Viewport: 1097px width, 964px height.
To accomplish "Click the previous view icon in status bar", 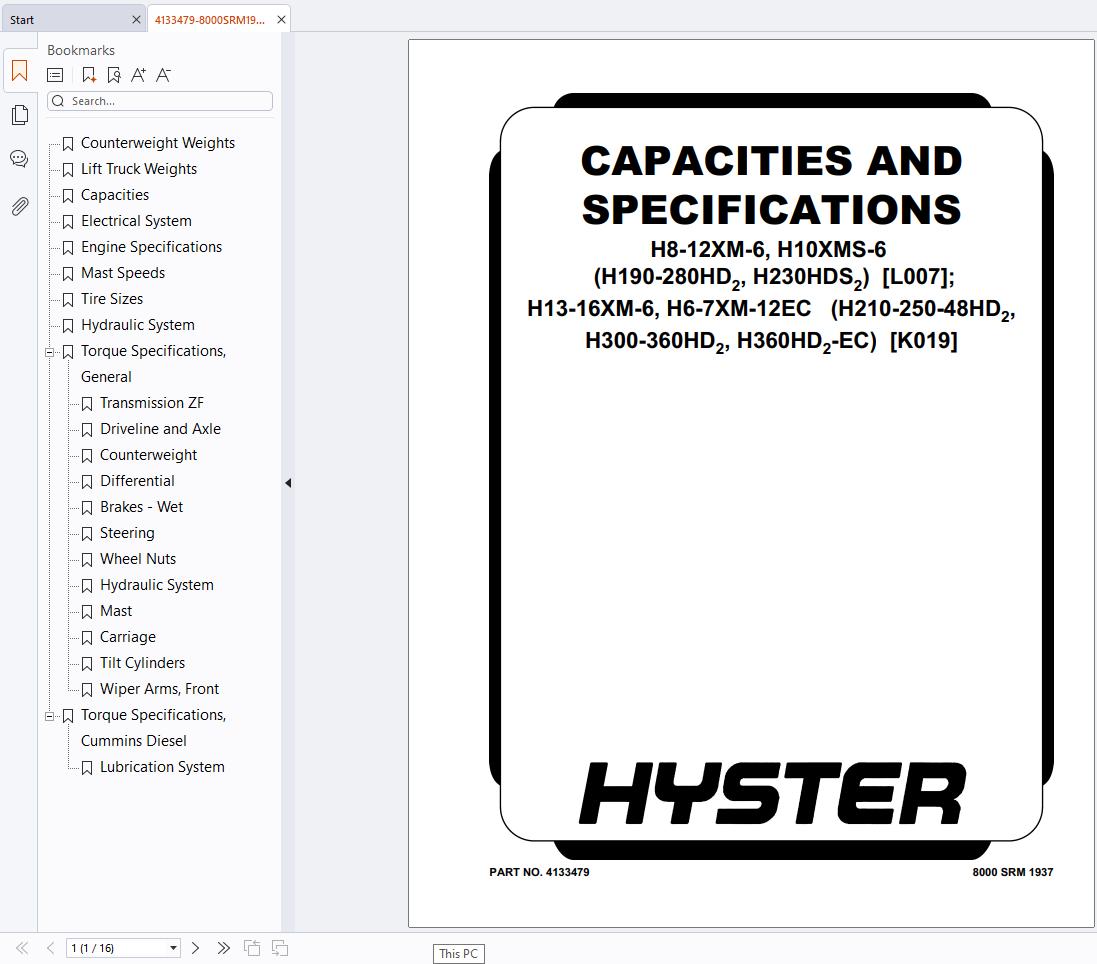I will pyautogui.click(x=252, y=948).
